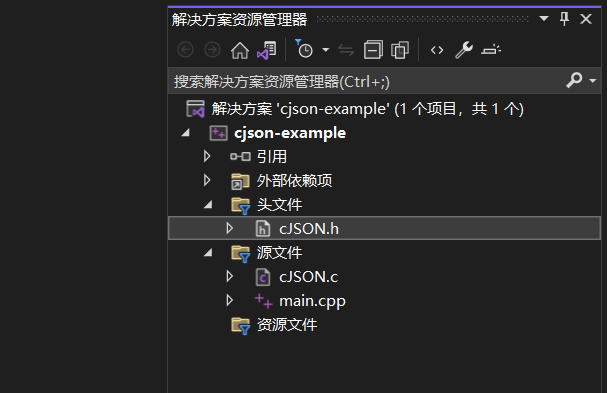Select the cJSON.c file
This screenshot has width=607, height=393.
click(309, 277)
